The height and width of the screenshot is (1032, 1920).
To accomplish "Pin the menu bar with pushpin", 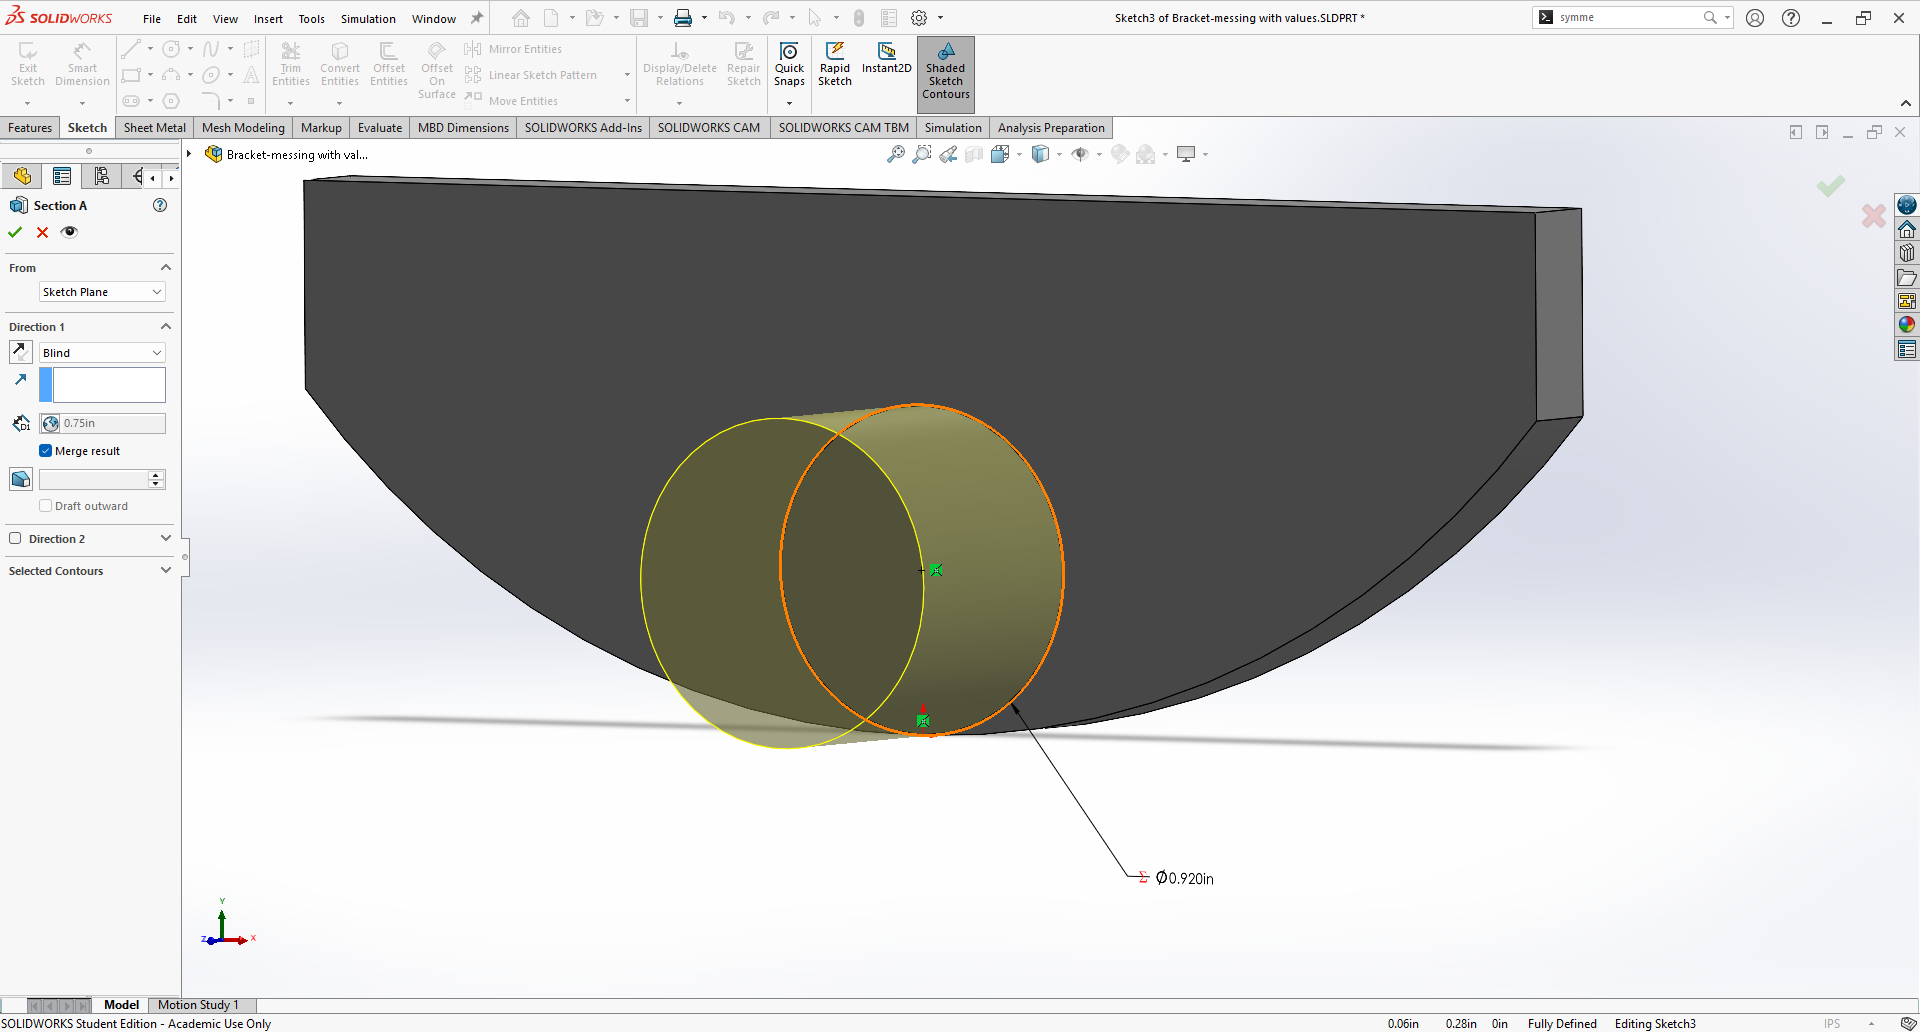I will (477, 18).
